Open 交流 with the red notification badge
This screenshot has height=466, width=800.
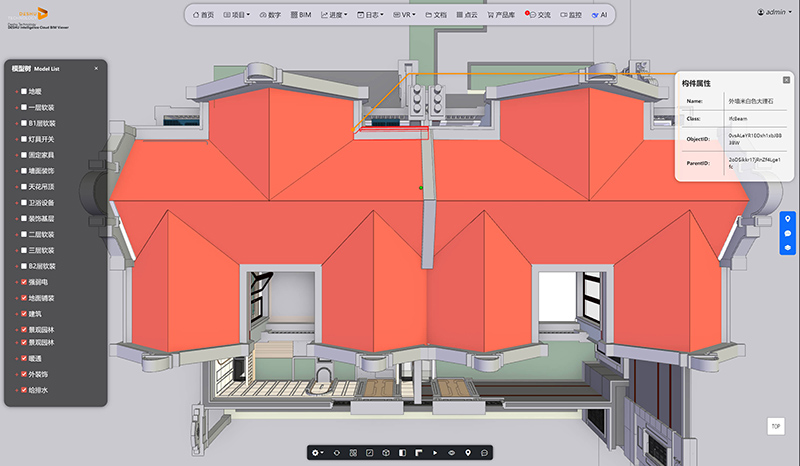(x=538, y=15)
